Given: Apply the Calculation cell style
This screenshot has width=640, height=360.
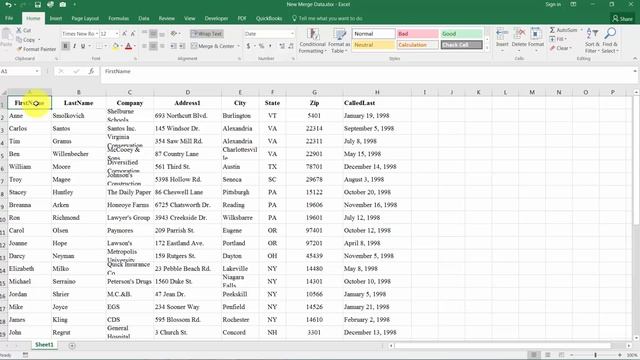Looking at the screenshot, I should point(418,45).
